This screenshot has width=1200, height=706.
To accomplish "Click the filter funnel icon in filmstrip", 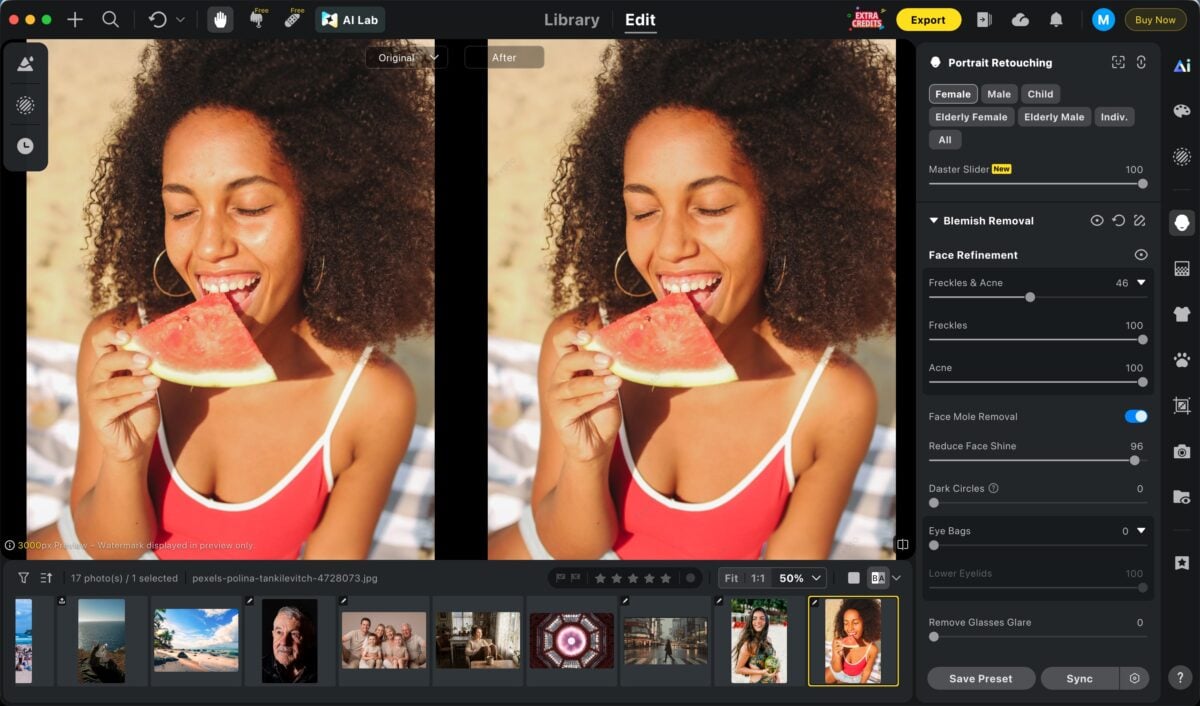I will [23, 578].
